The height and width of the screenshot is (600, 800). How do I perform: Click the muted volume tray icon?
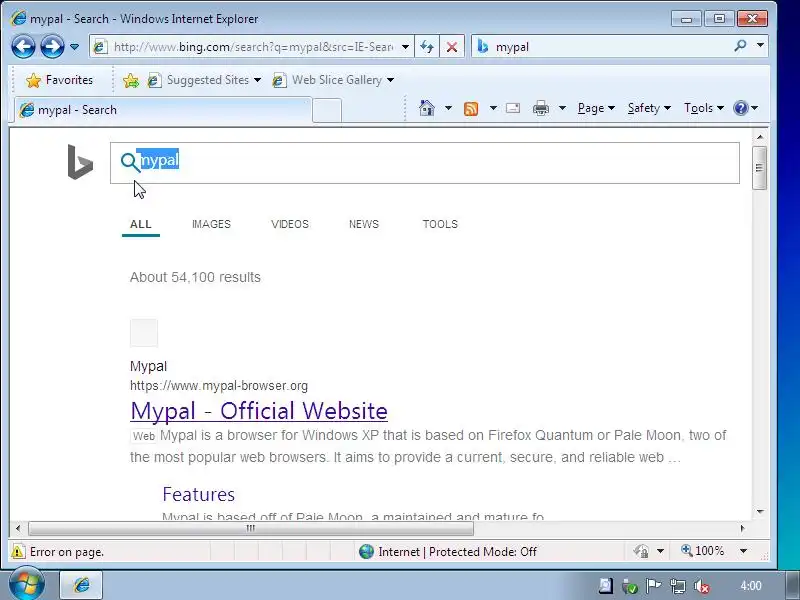click(702, 586)
